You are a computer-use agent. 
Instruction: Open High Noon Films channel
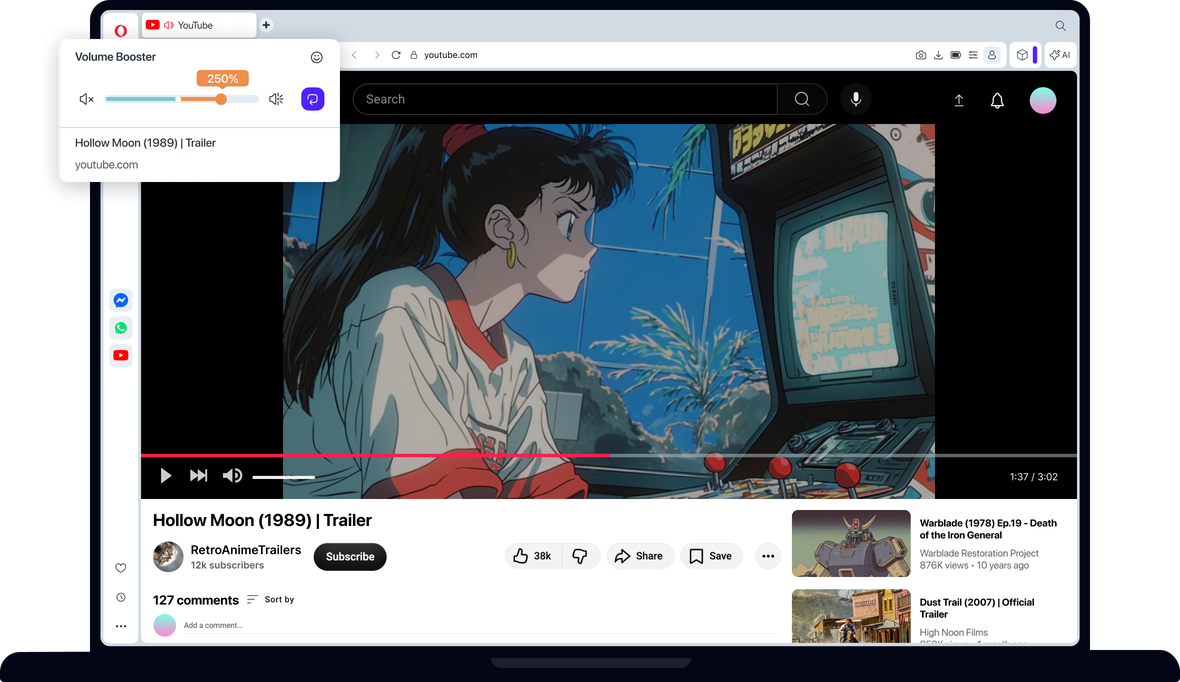click(953, 633)
